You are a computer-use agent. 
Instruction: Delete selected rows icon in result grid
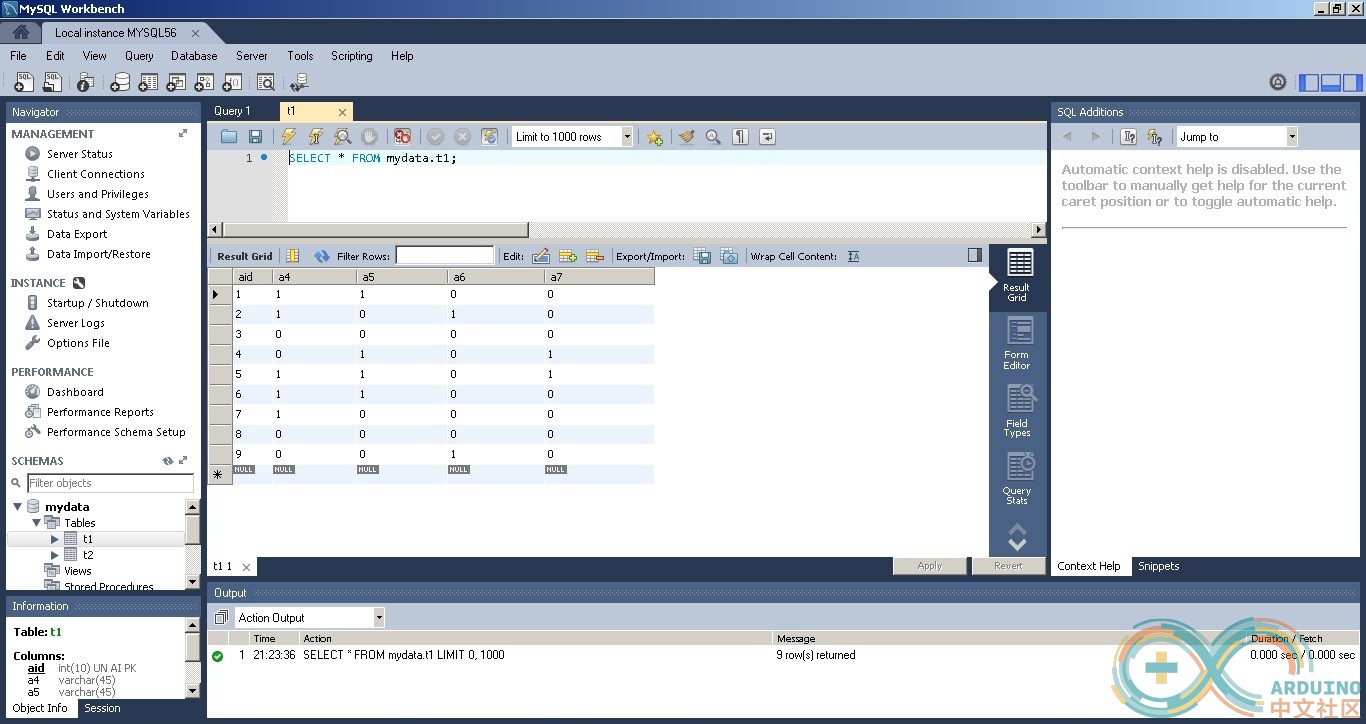point(595,256)
